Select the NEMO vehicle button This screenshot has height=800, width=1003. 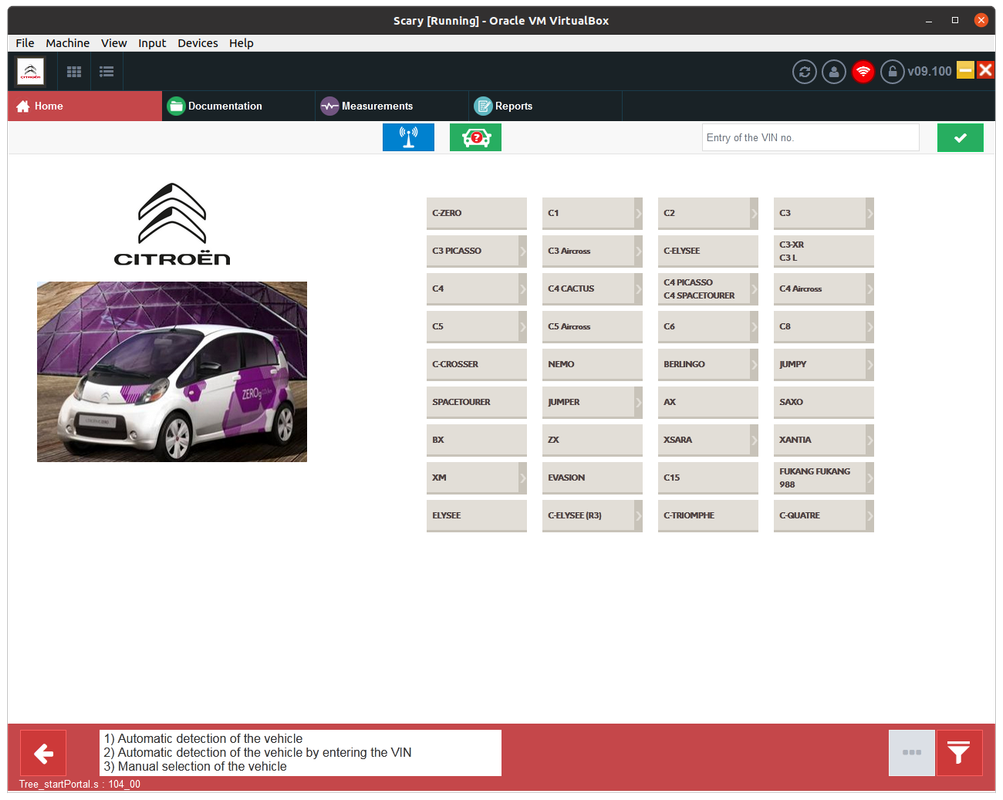pyautogui.click(x=592, y=364)
